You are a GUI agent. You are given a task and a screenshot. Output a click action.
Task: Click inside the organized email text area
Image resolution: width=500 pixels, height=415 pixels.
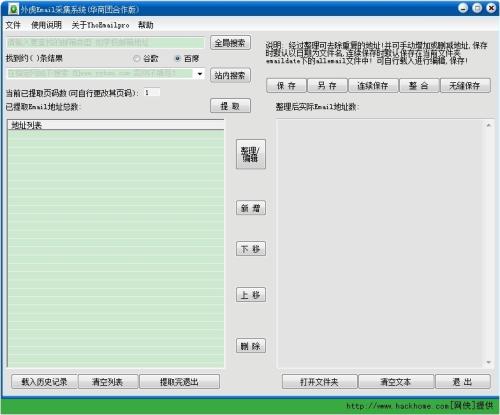380,244
